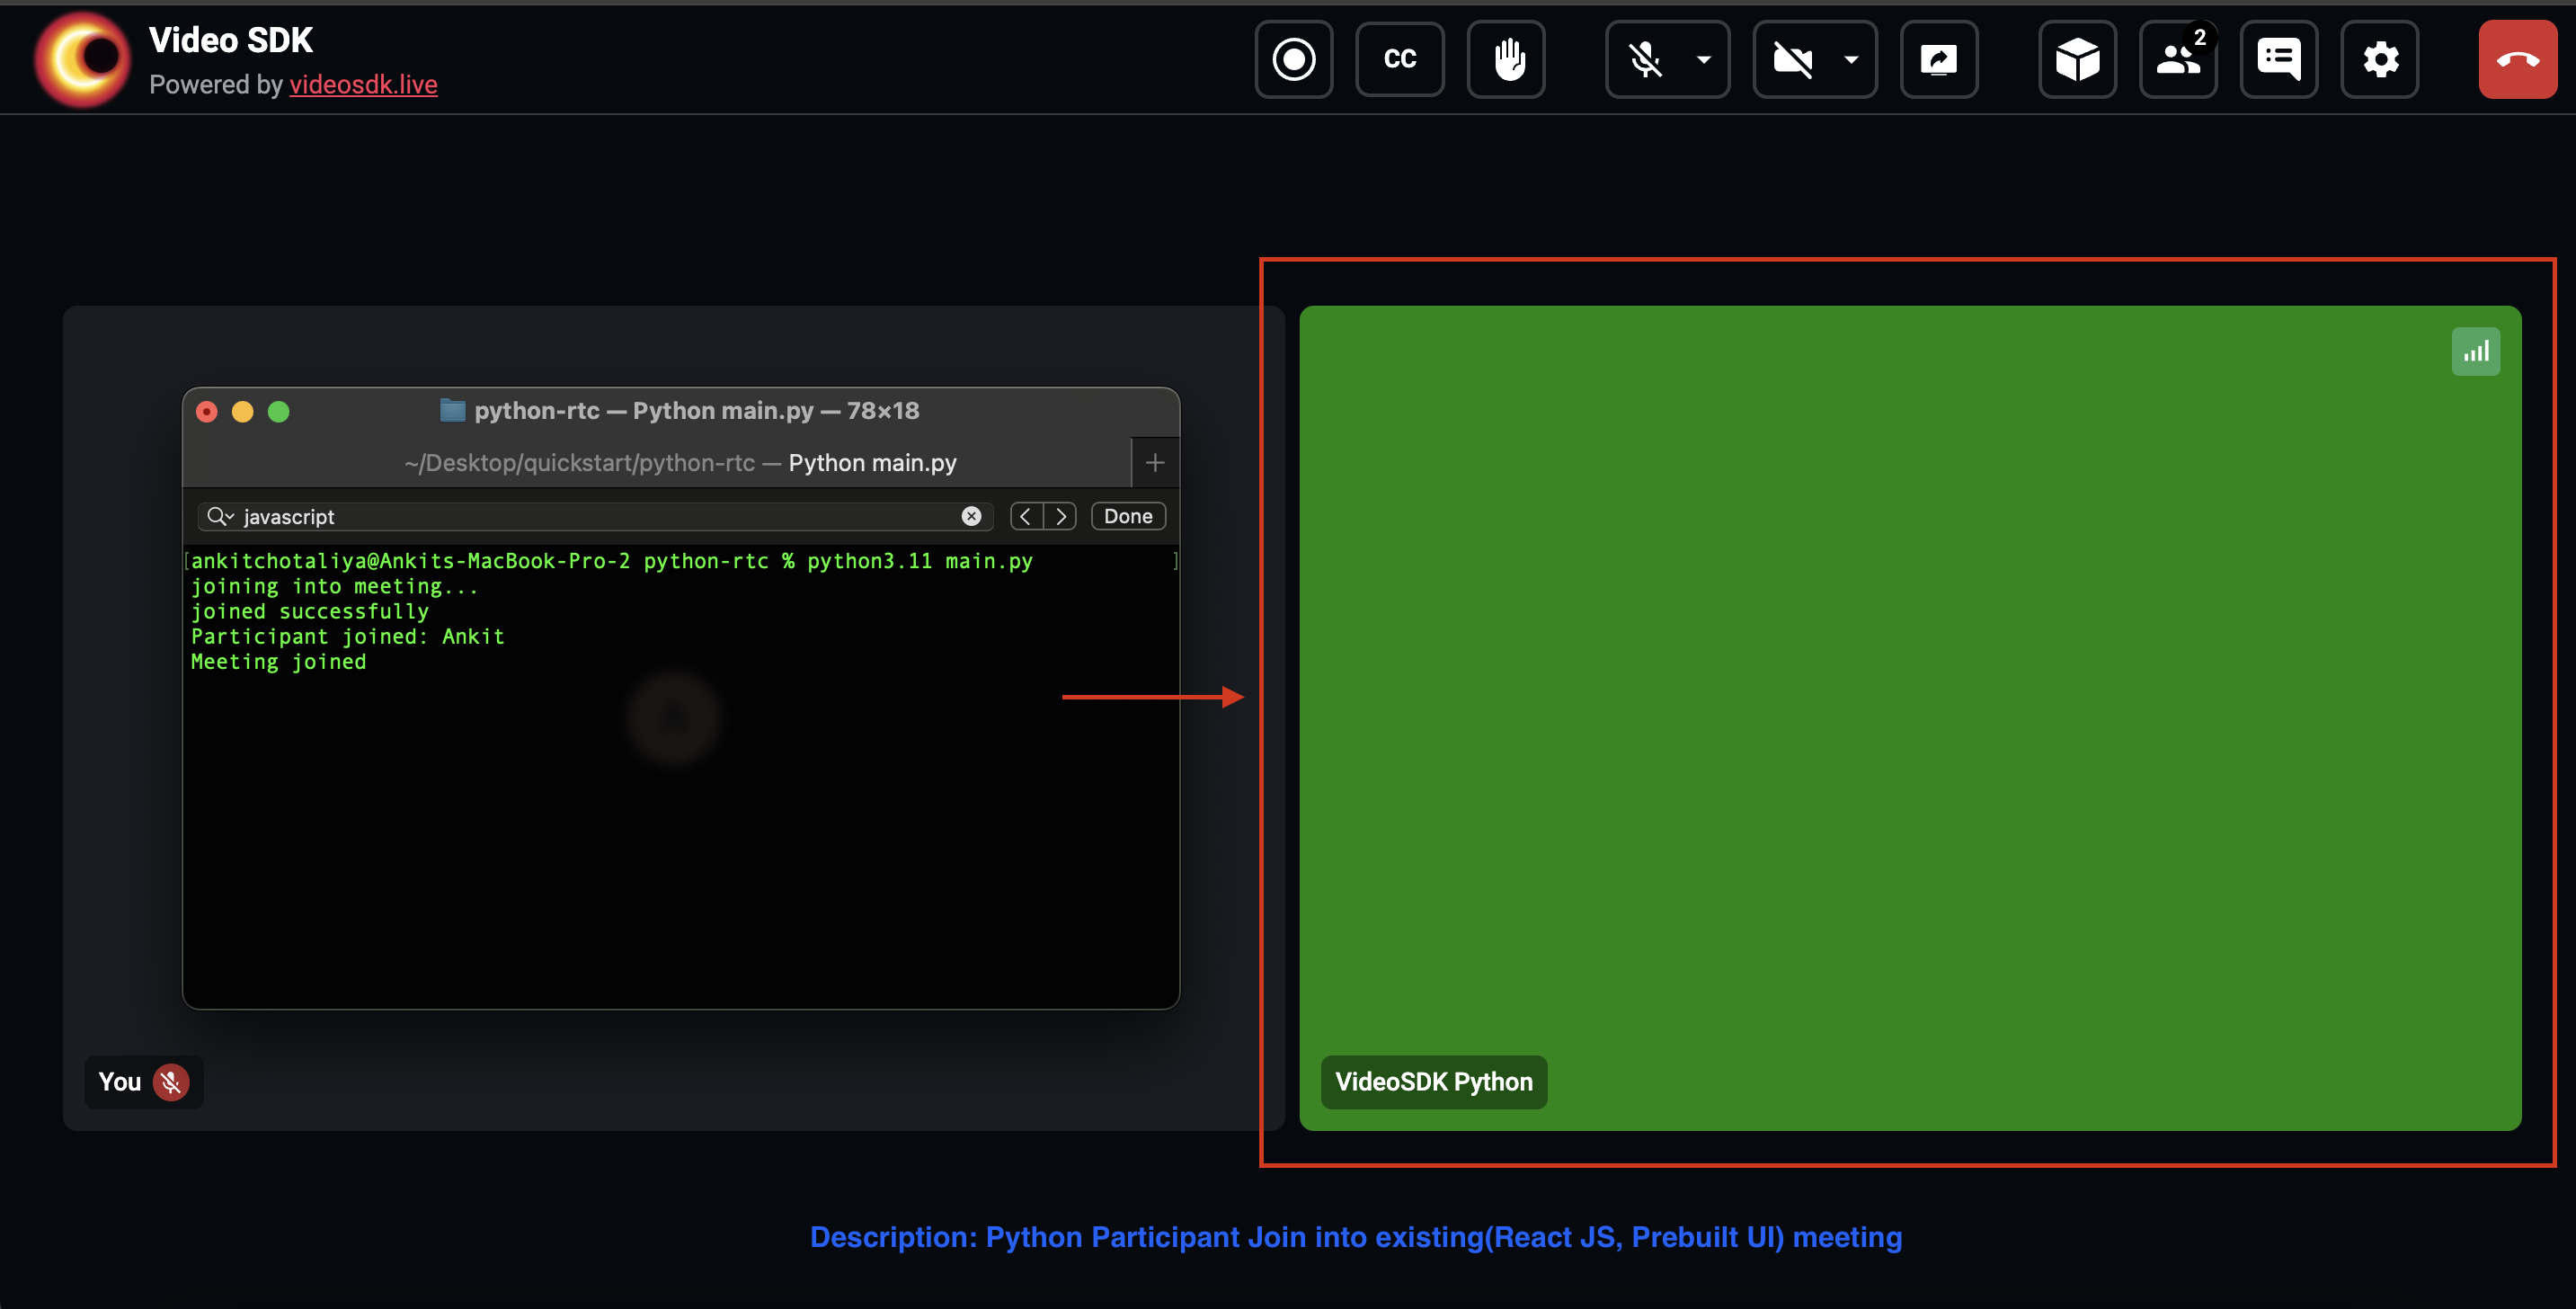Click the 'Participant joined: Ankit' terminal line
This screenshot has width=2576, height=1309.
click(x=347, y=637)
